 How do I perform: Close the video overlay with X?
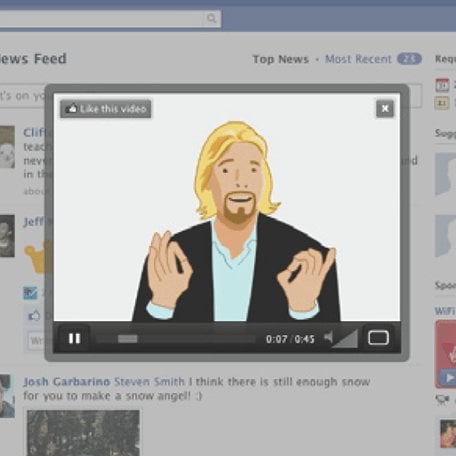385,109
